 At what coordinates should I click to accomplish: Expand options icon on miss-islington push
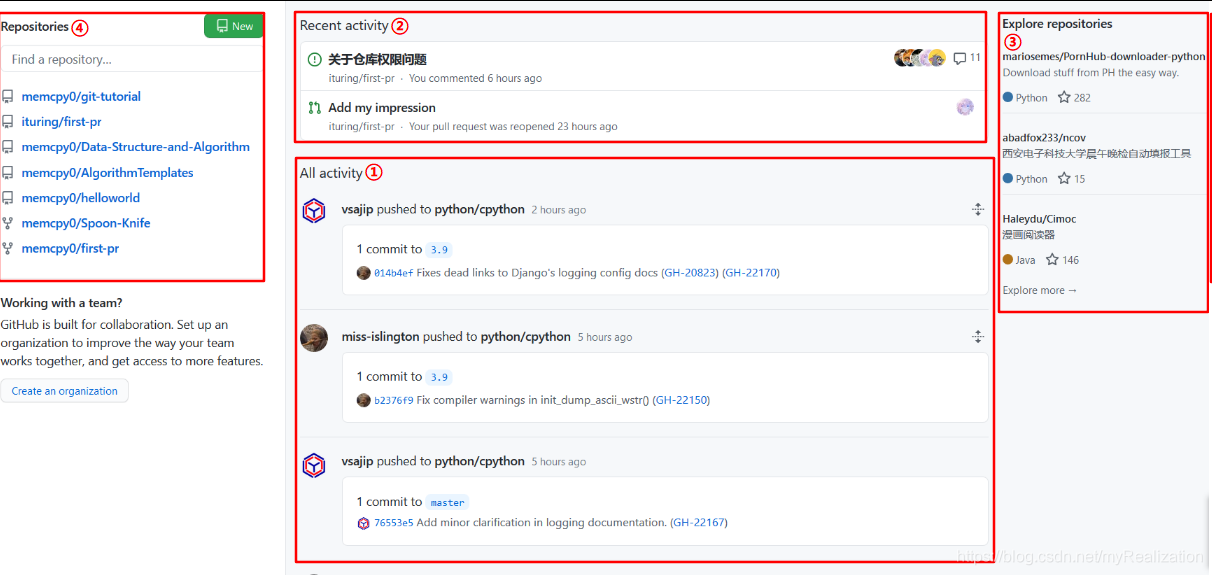pyautogui.click(x=978, y=337)
